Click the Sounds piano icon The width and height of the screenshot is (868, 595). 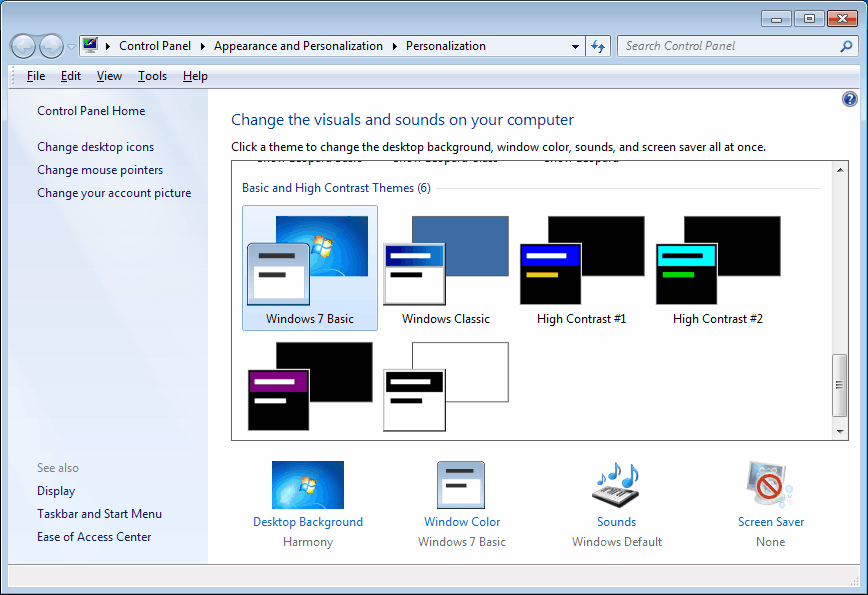pyautogui.click(x=616, y=485)
